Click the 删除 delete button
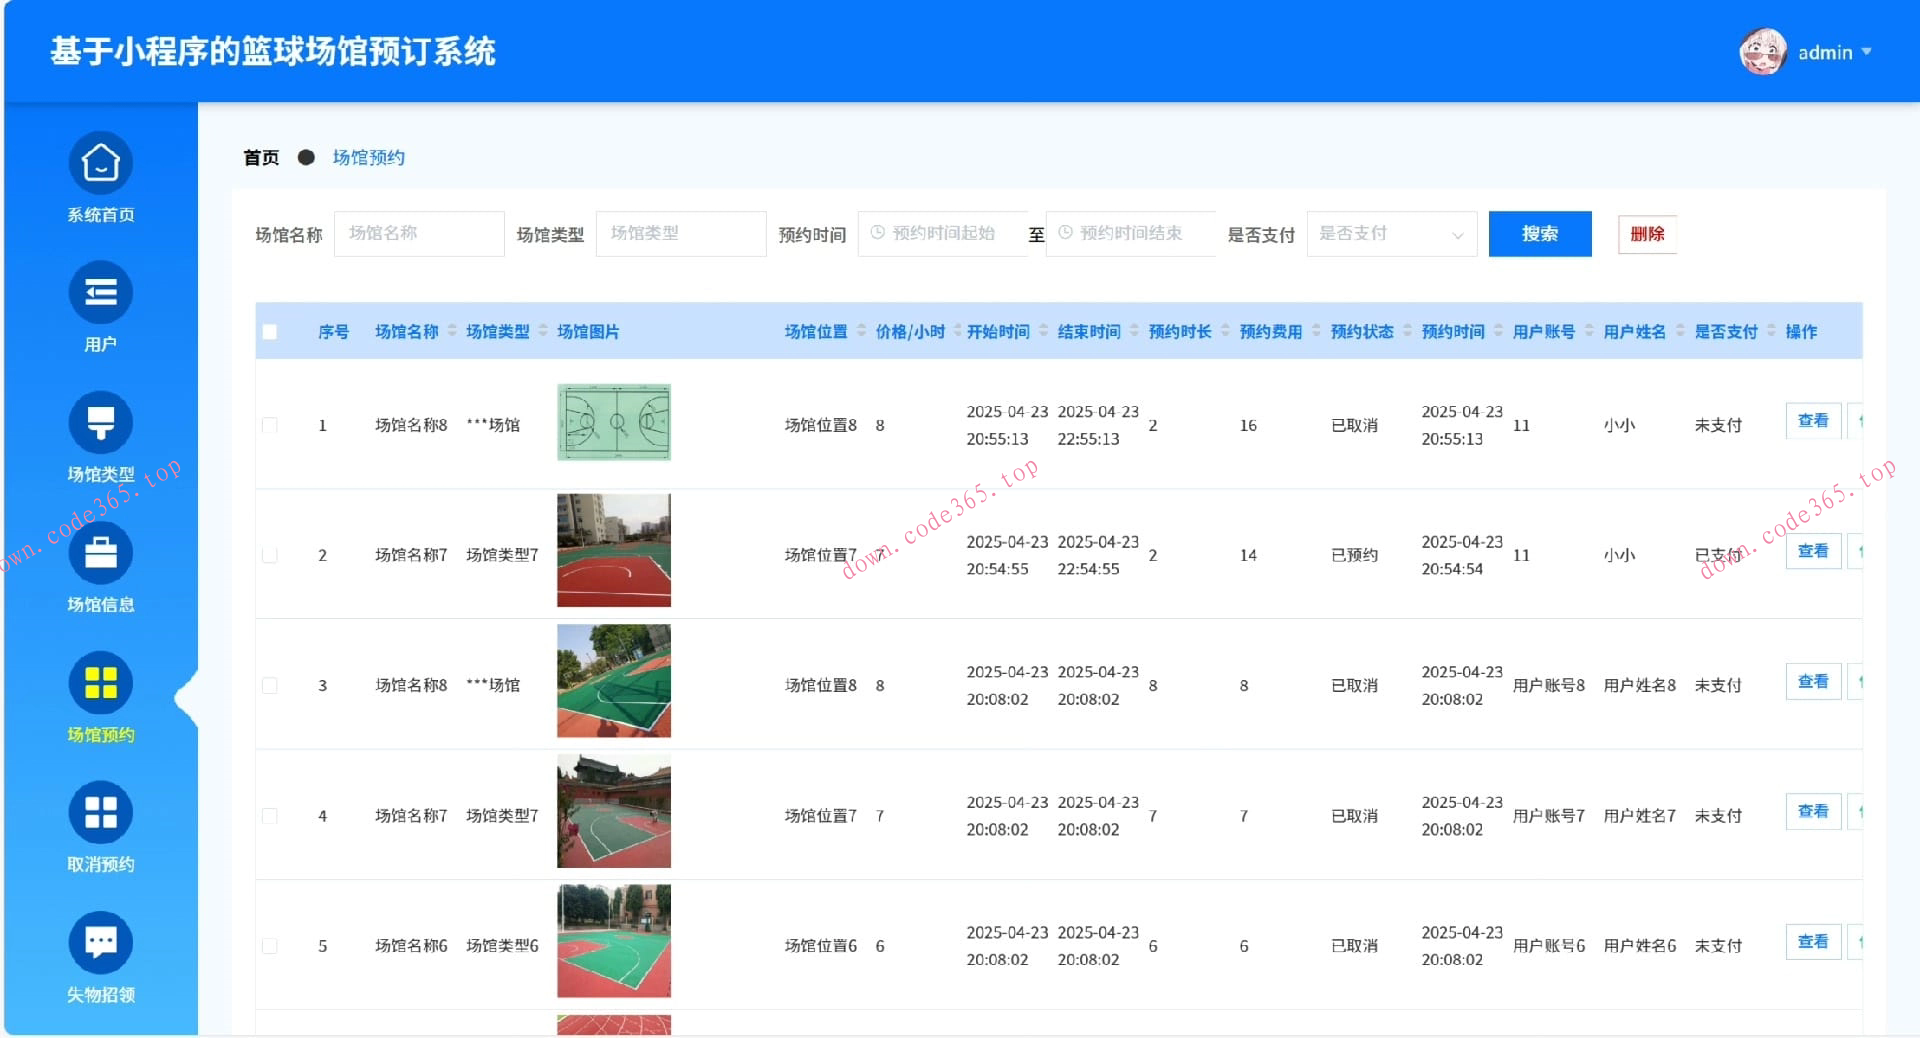This screenshot has height=1038, width=1920. click(1647, 233)
